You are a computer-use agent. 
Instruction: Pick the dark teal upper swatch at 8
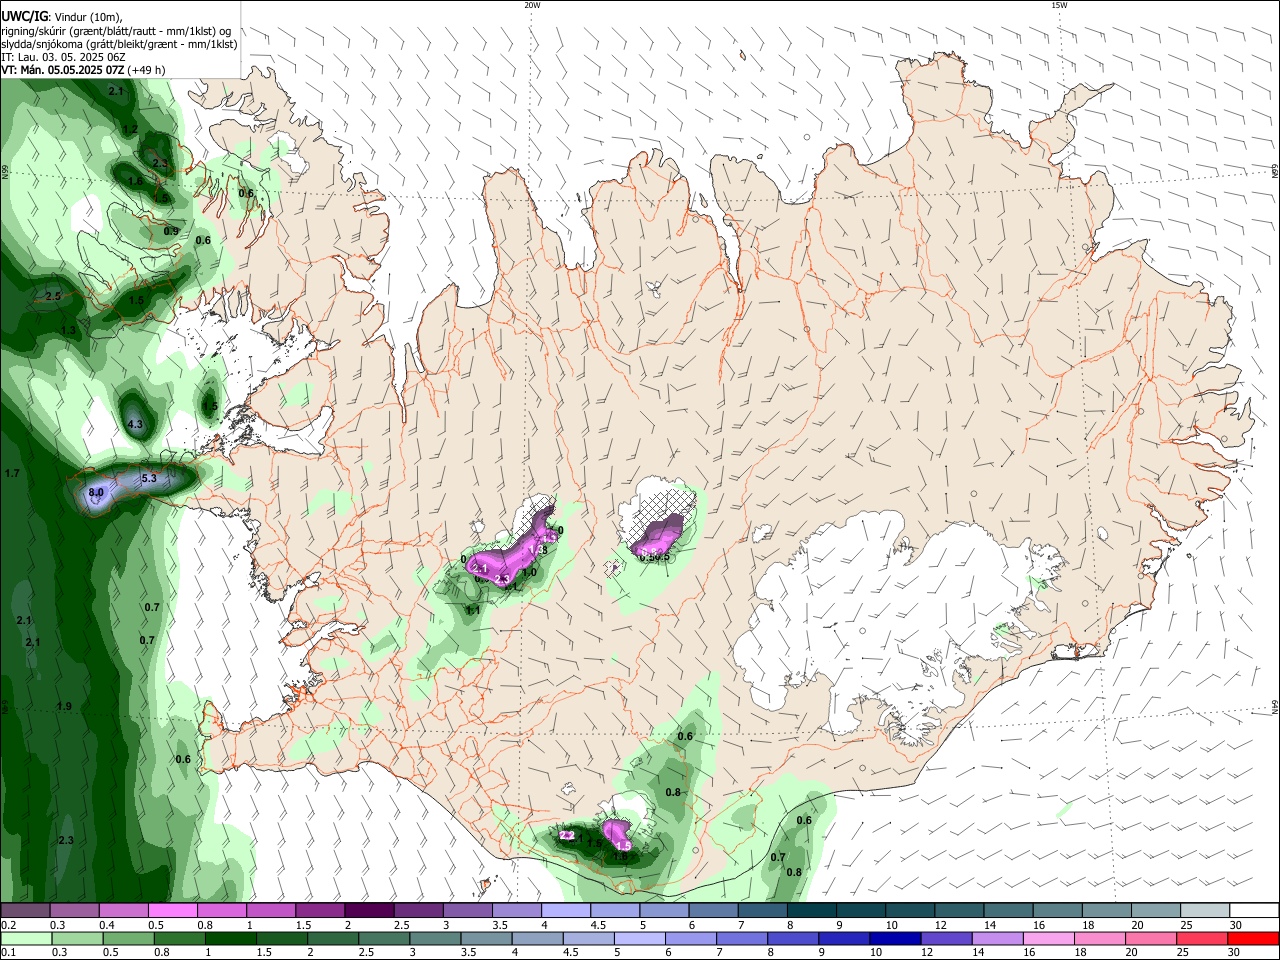pyautogui.click(x=812, y=910)
